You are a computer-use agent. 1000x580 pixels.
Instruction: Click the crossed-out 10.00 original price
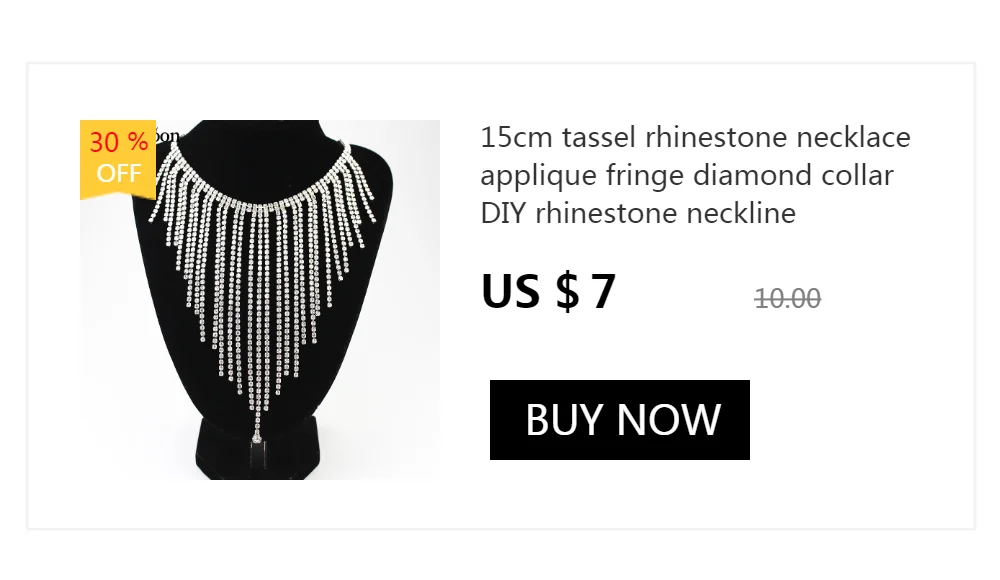point(788,298)
